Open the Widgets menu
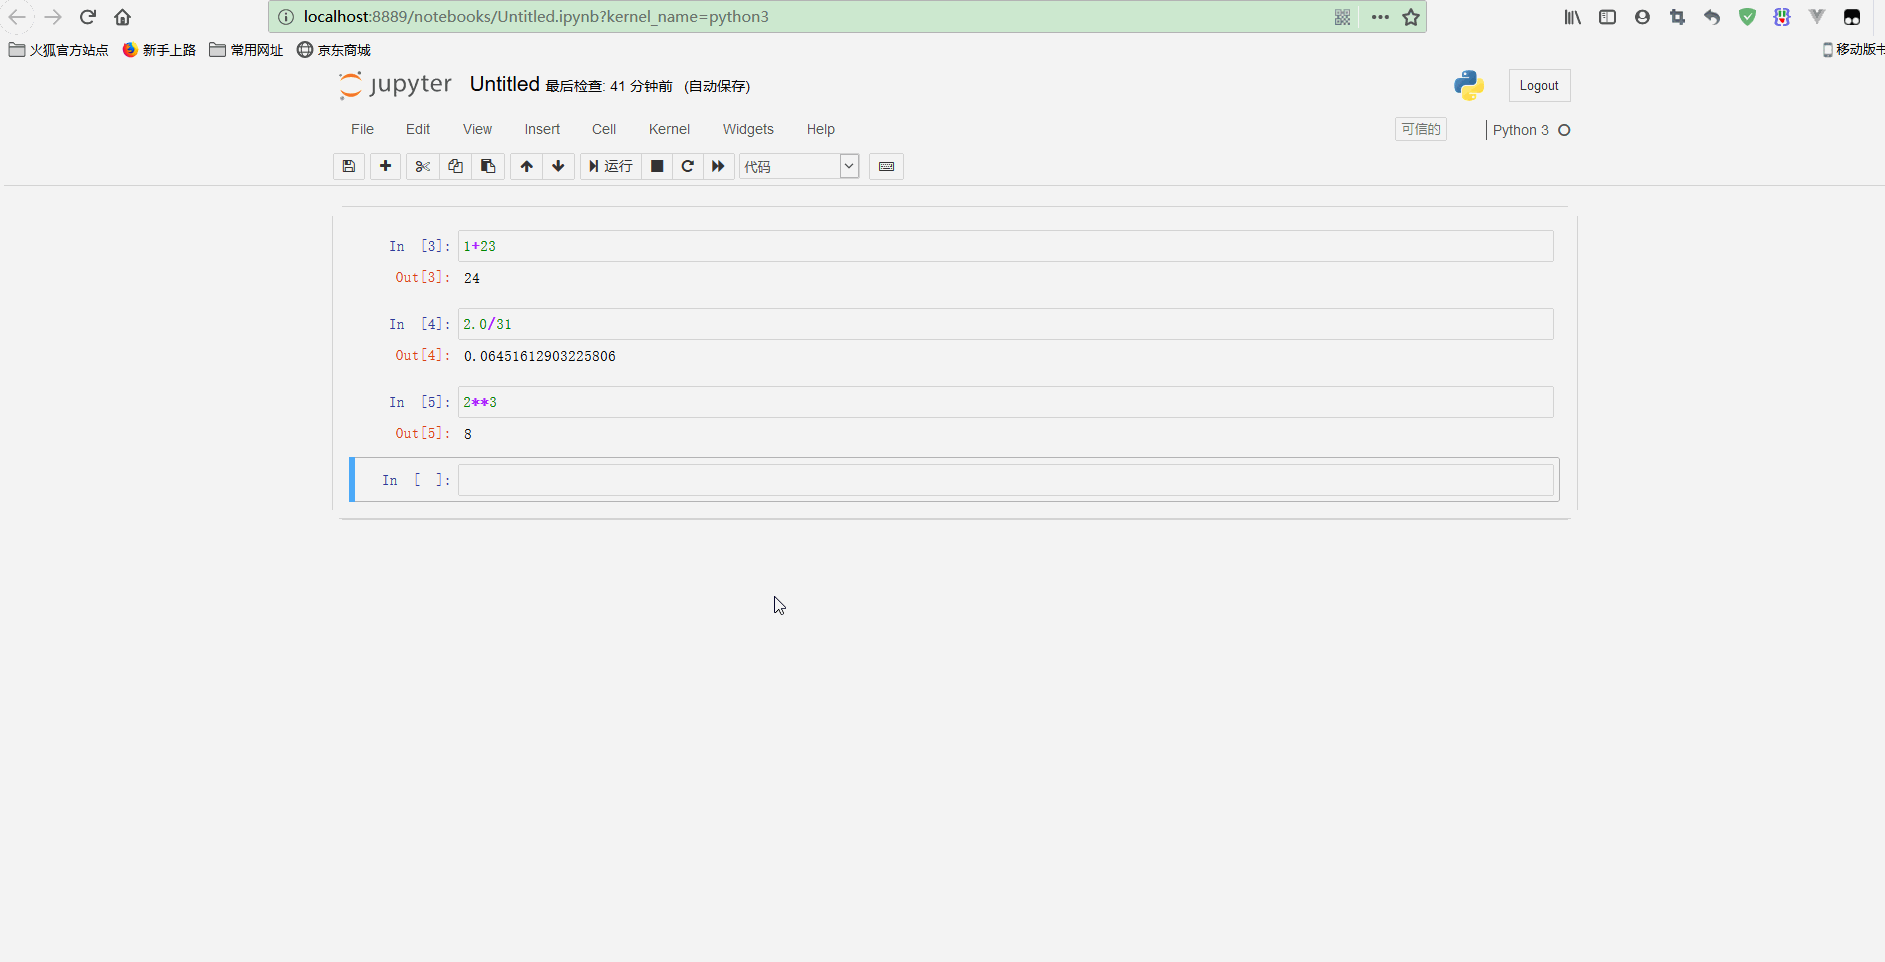The width and height of the screenshot is (1885, 962). point(748,129)
